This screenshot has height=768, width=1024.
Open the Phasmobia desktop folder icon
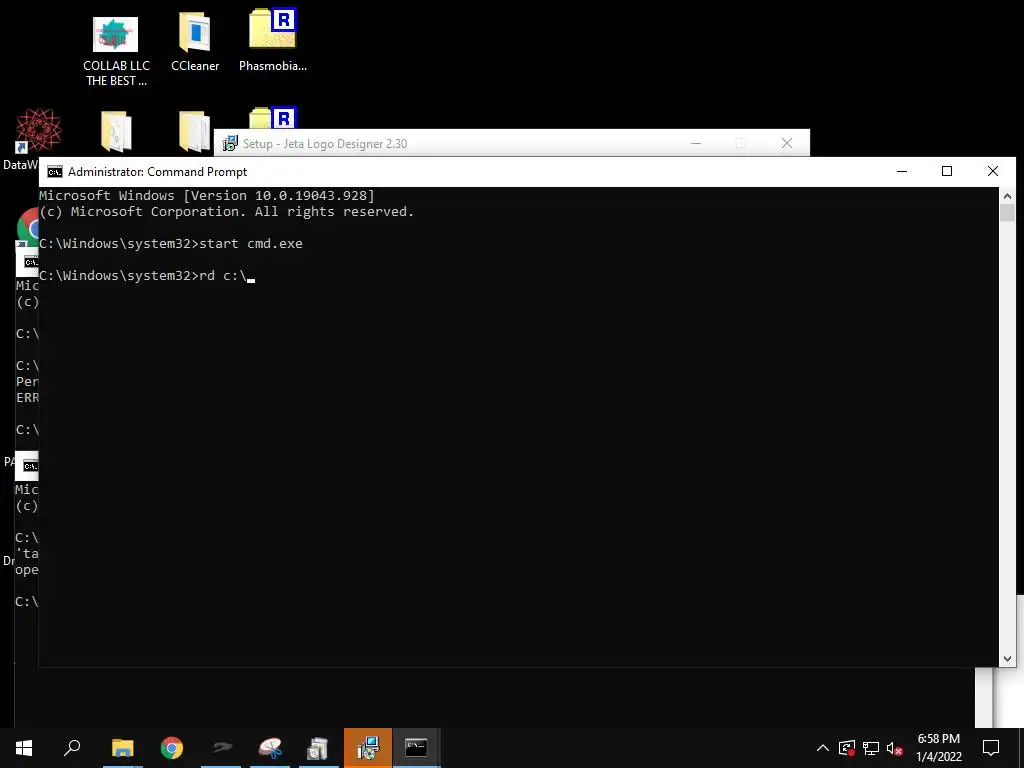pos(273,40)
